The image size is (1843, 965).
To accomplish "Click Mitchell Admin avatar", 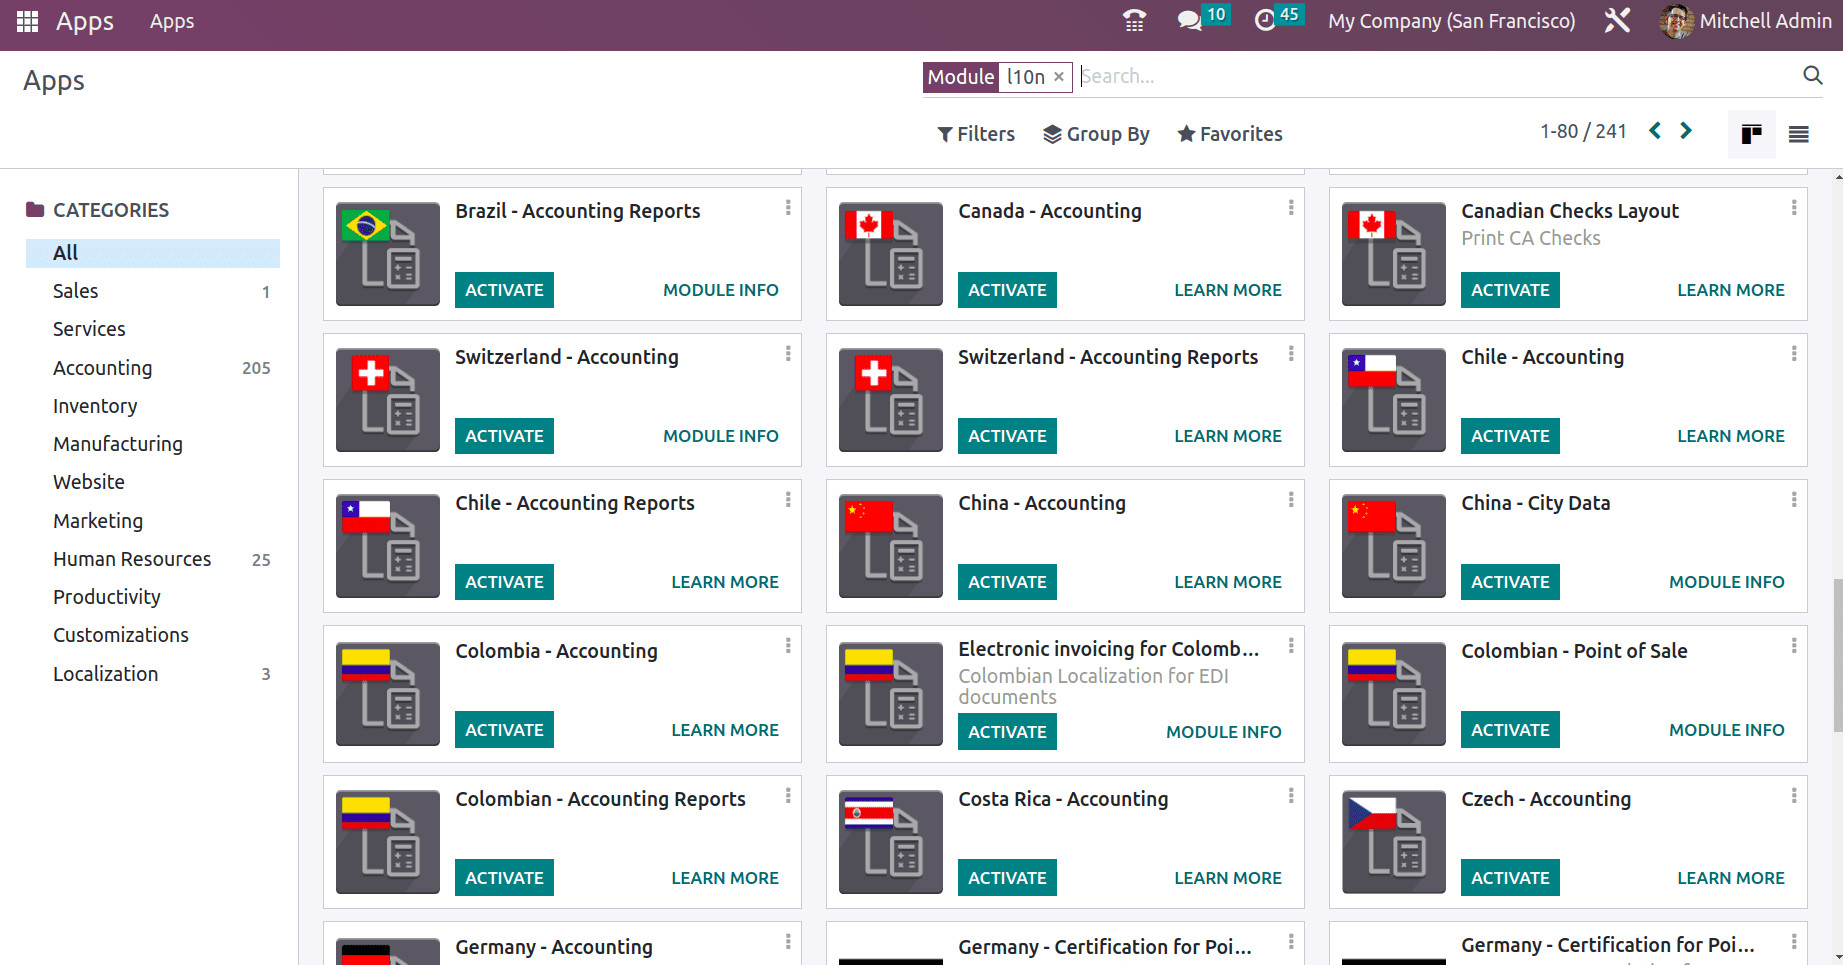I will (1676, 21).
